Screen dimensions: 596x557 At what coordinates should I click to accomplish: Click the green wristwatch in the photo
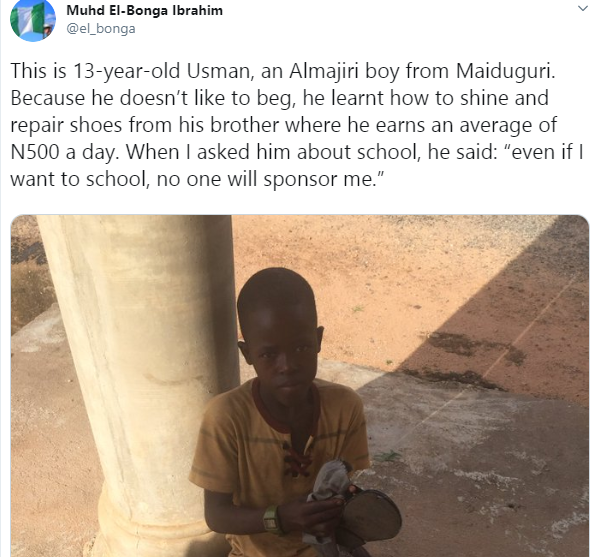click(272, 520)
